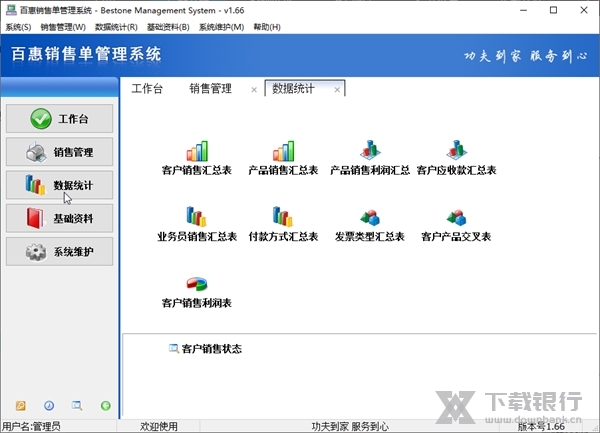The height and width of the screenshot is (433, 600).
Task: Open 发票类型汇总表 report icon
Action: 370,218
